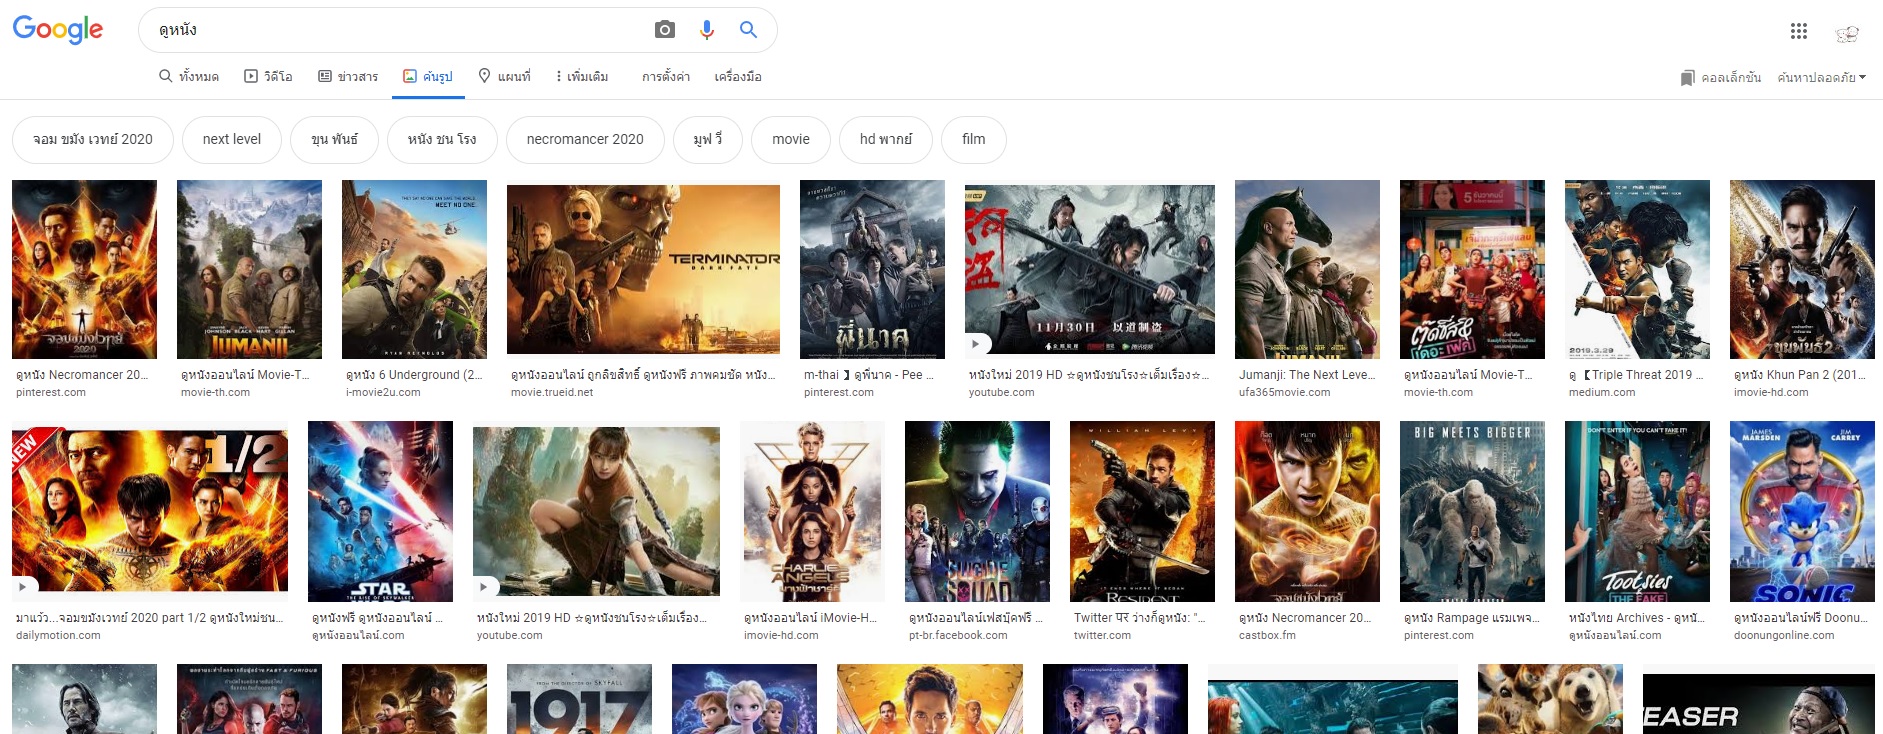This screenshot has height=734, width=1883.
Task: Open the Jumanji Next Level ufa365movie image
Action: (1307, 269)
